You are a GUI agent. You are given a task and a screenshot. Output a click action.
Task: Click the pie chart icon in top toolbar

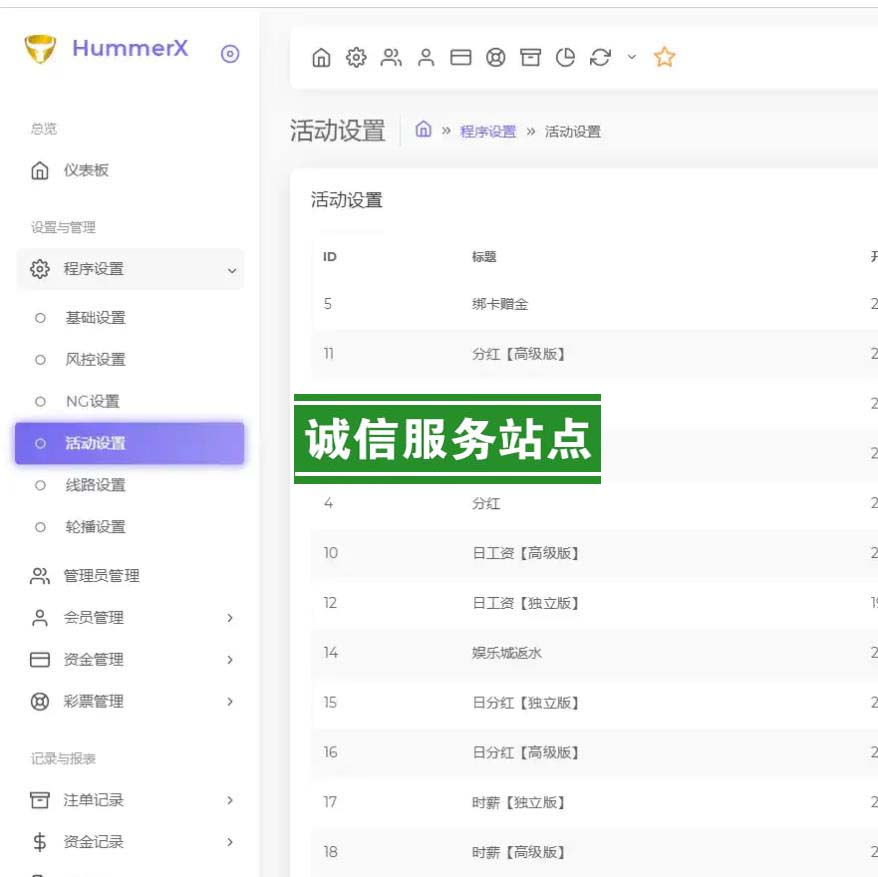[565, 58]
